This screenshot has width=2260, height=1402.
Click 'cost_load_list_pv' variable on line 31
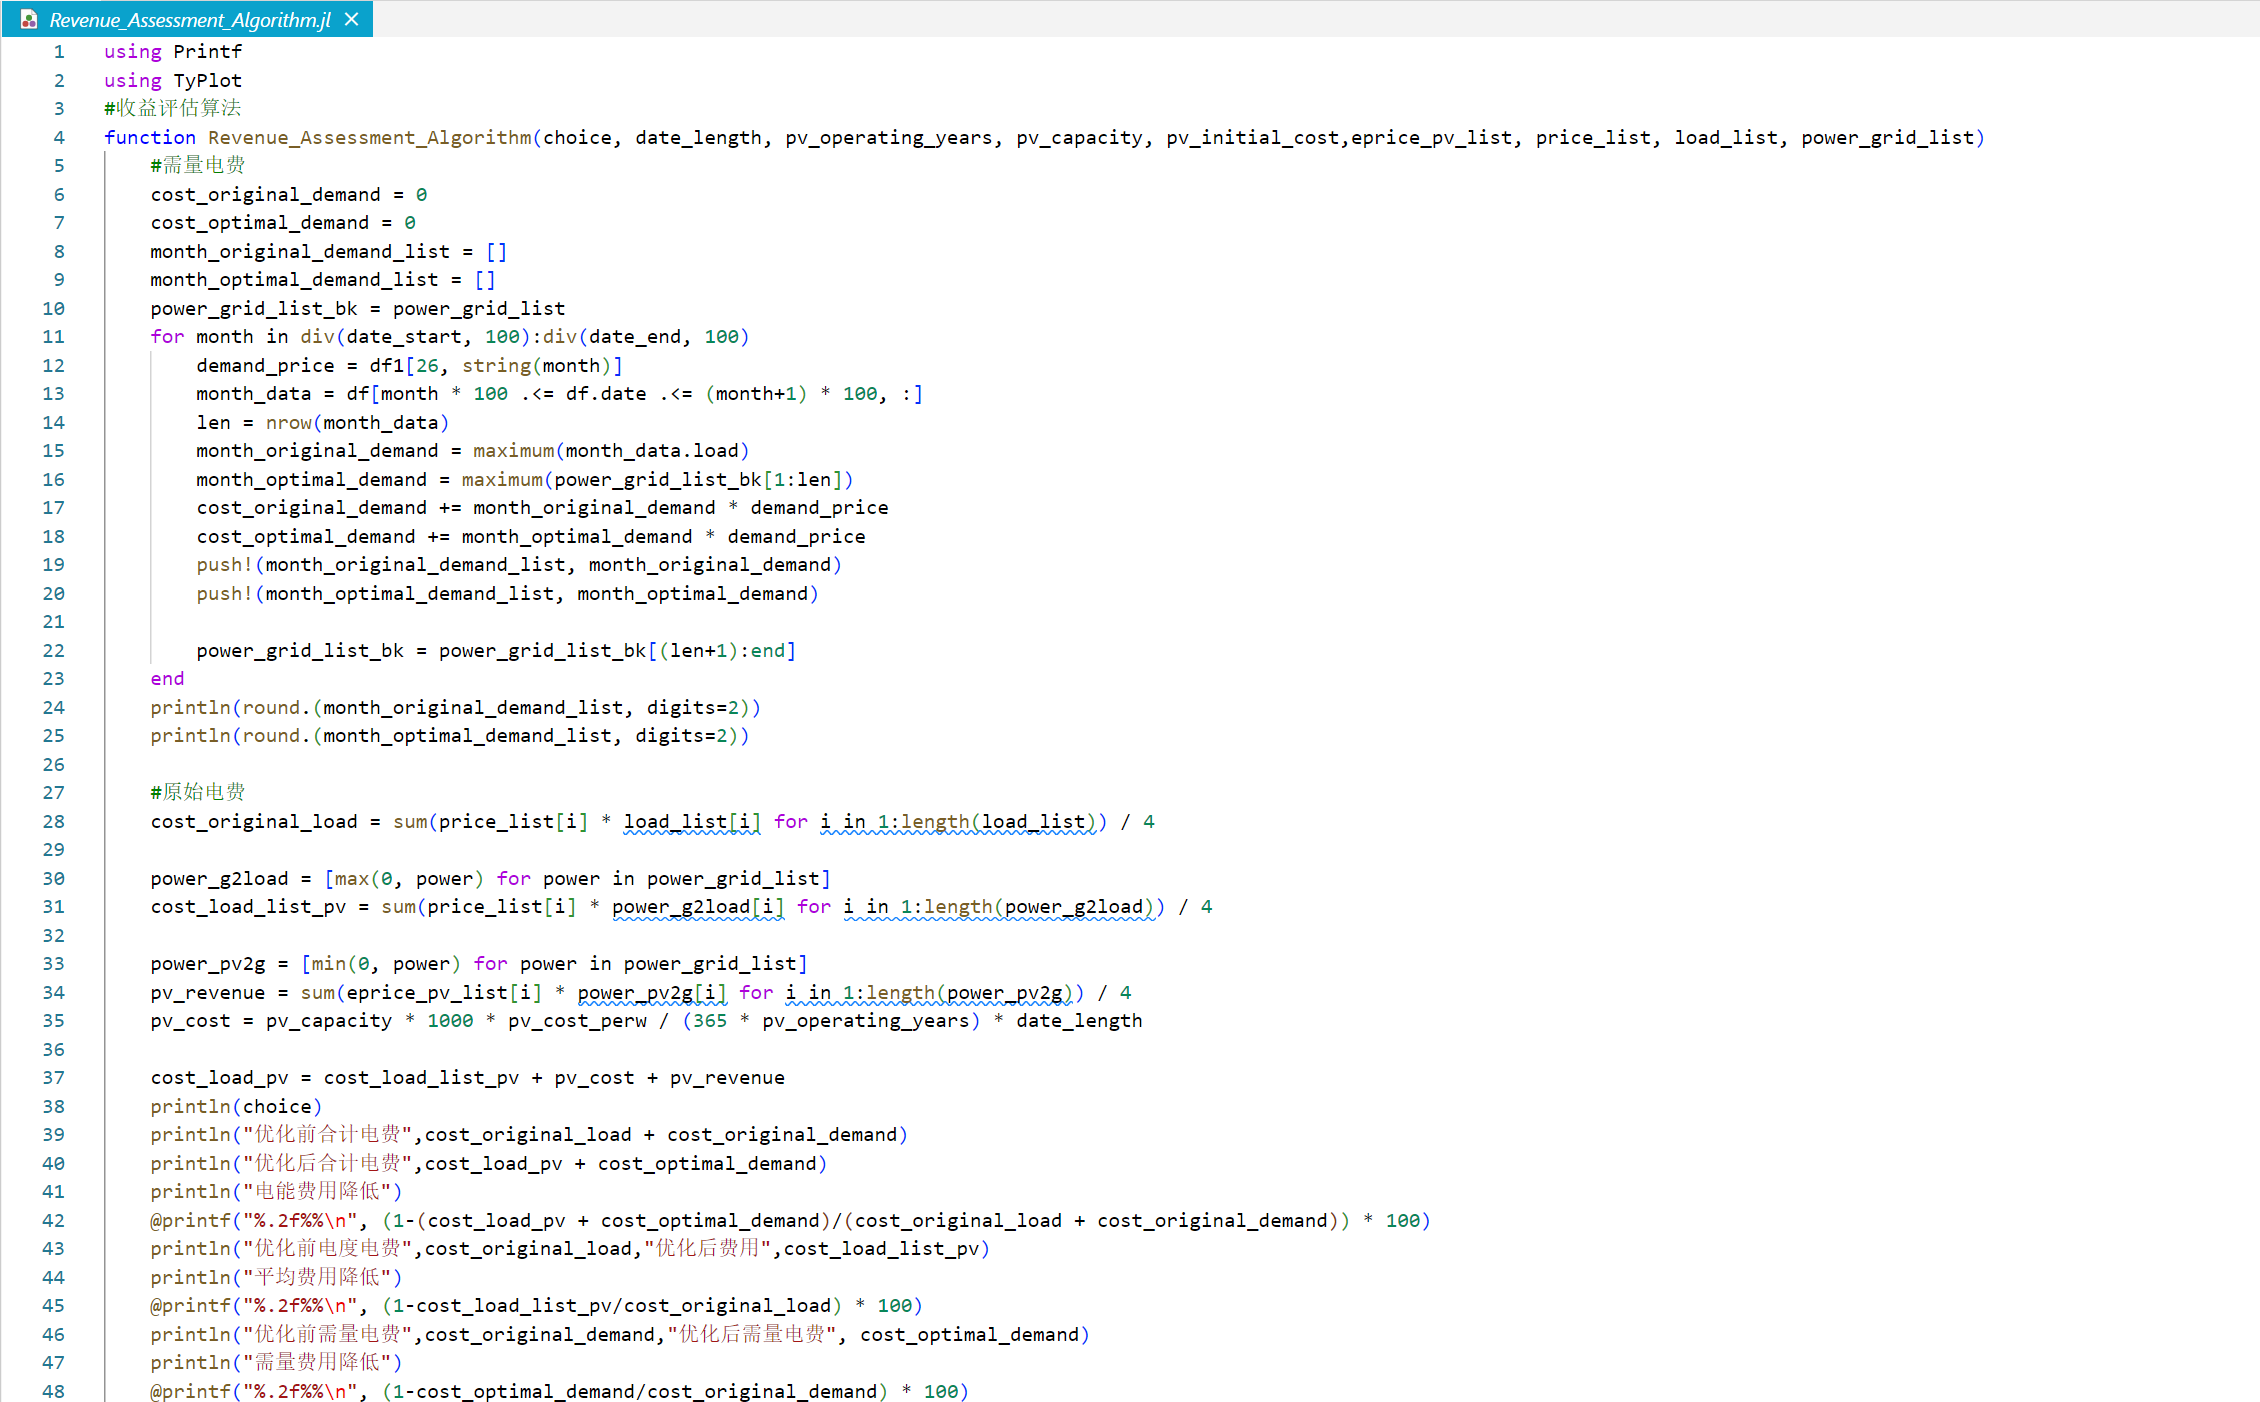click(248, 906)
